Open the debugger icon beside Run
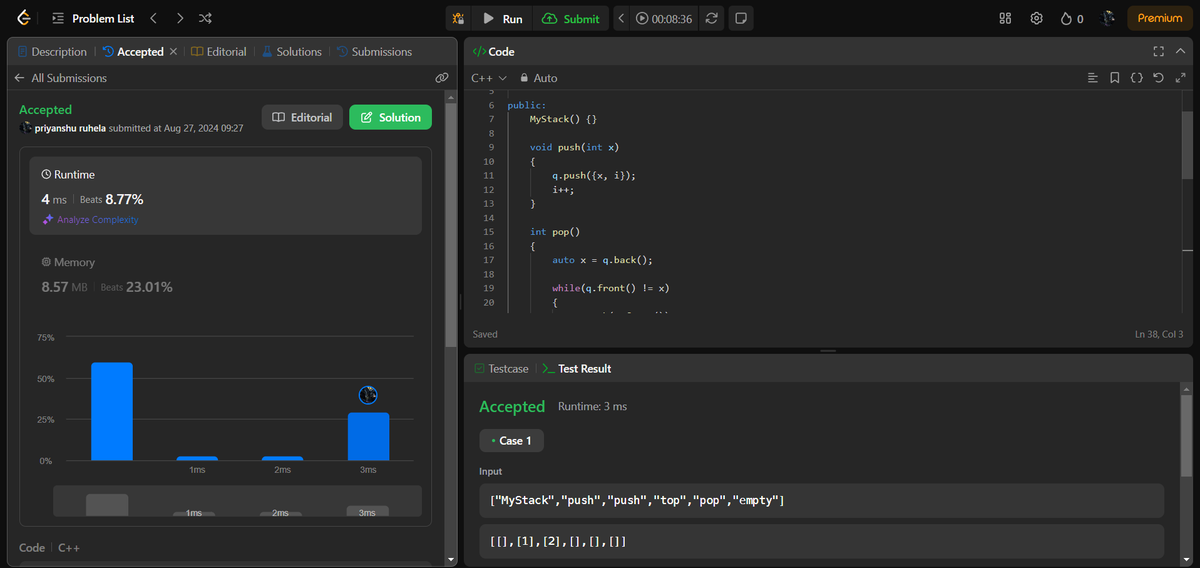The width and height of the screenshot is (1200, 568). [458, 18]
